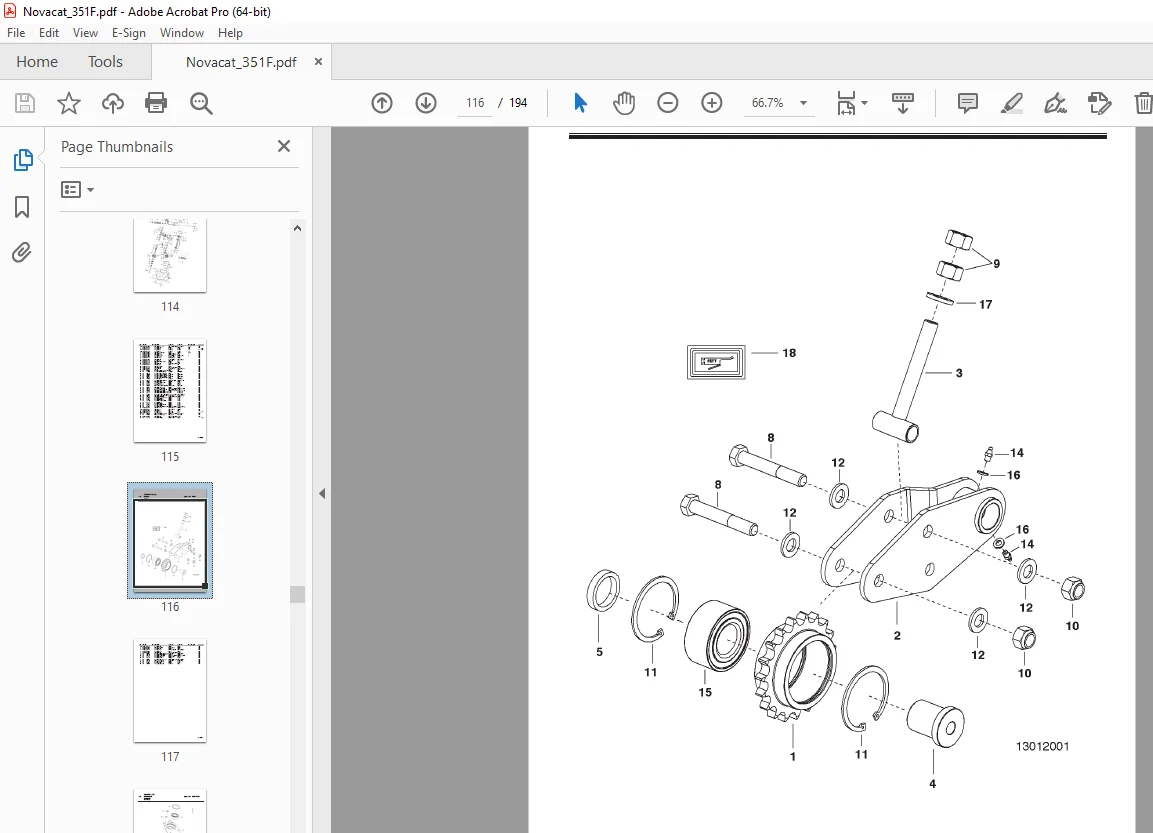This screenshot has height=833, width=1153.
Task: Open the View menu
Action: [x=85, y=33]
